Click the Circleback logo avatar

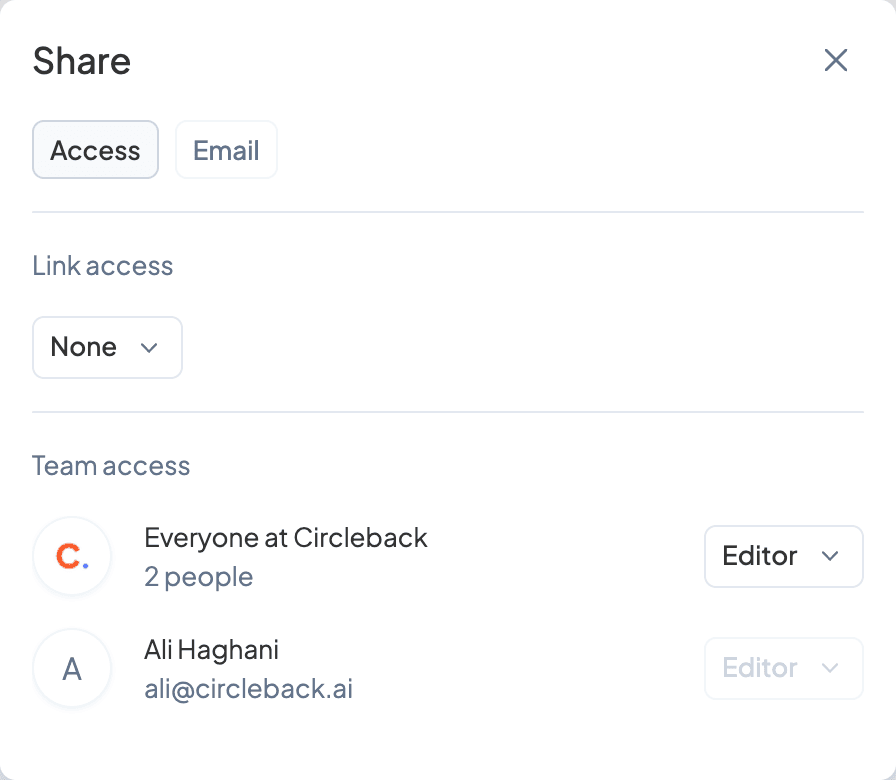click(71, 556)
